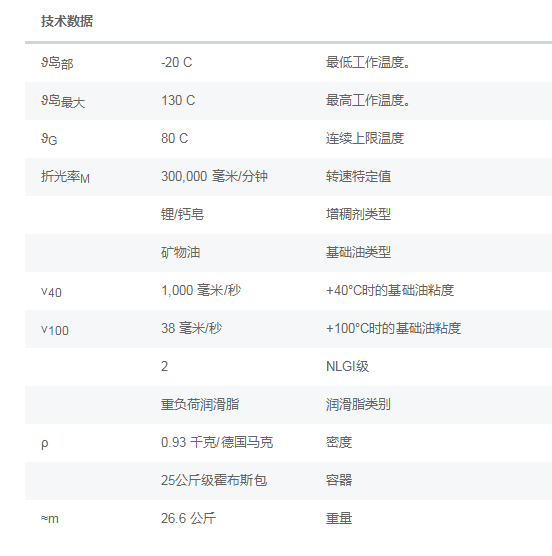Viewport: 552px width, 556px height.
Task: Click the +100°C时的基础油粘度 description
Action: [394, 328]
